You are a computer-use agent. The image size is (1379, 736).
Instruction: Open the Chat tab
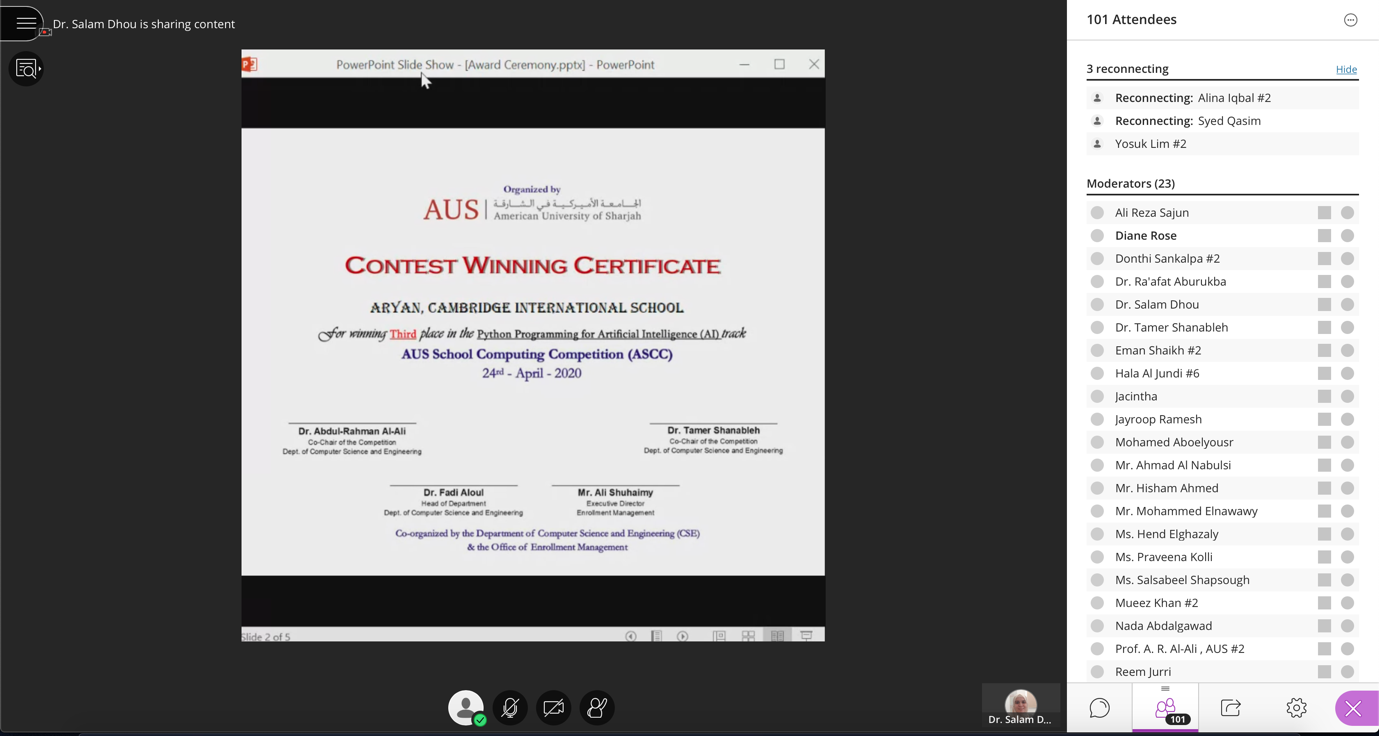pyautogui.click(x=1099, y=708)
